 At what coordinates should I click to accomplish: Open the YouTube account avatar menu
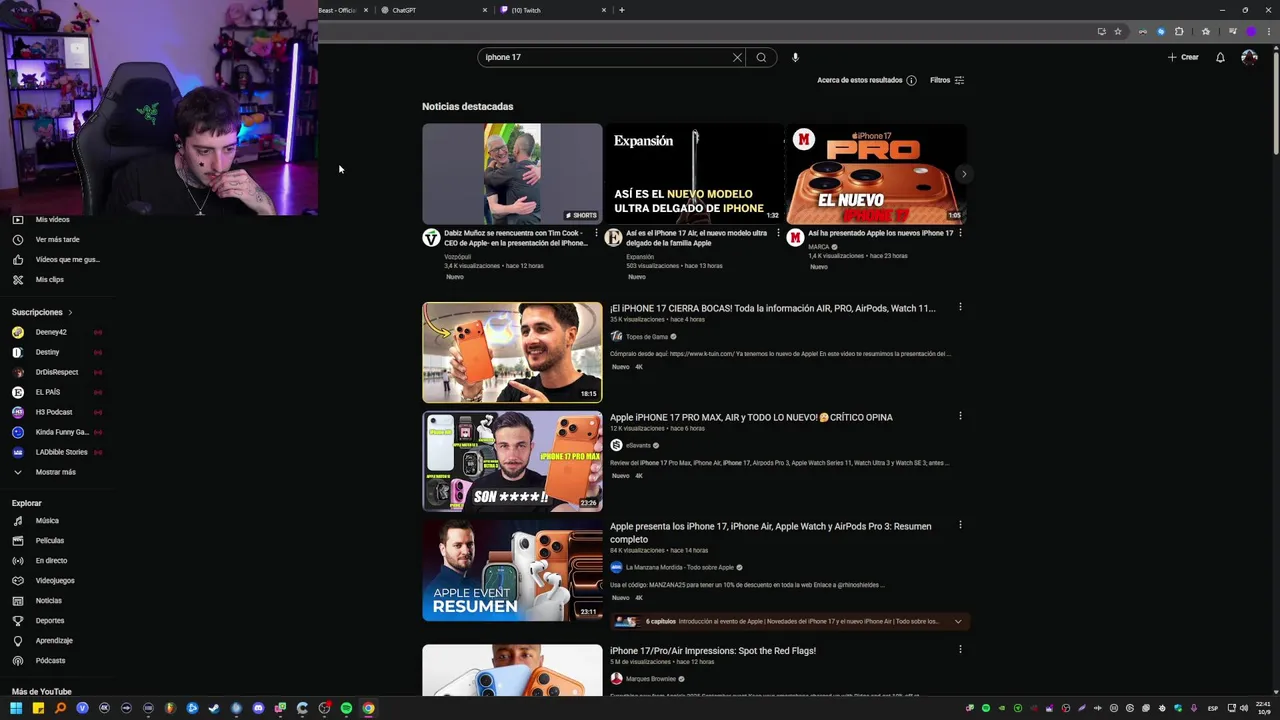pos(1249,57)
